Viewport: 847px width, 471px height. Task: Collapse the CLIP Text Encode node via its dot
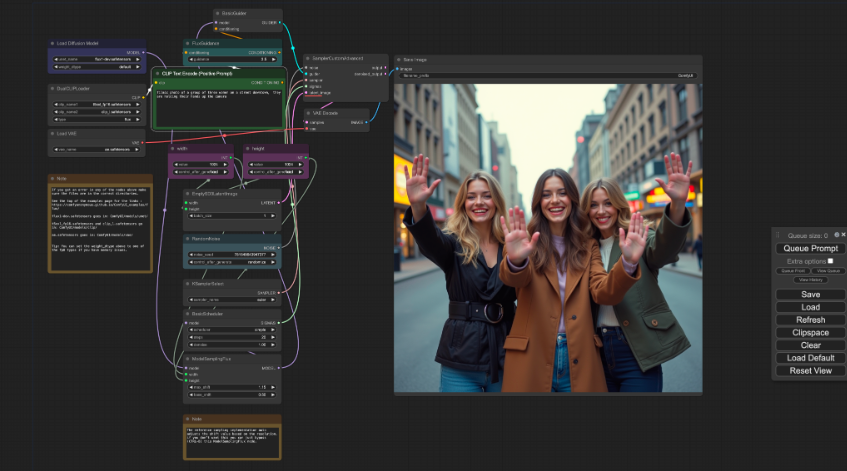(x=157, y=73)
